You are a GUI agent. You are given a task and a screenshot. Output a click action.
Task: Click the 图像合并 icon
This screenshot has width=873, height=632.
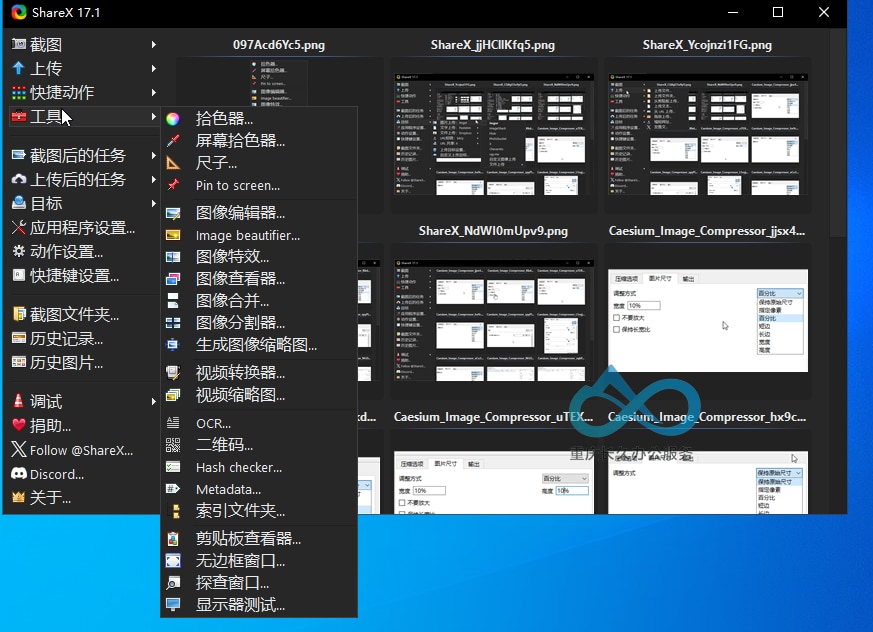pos(173,301)
